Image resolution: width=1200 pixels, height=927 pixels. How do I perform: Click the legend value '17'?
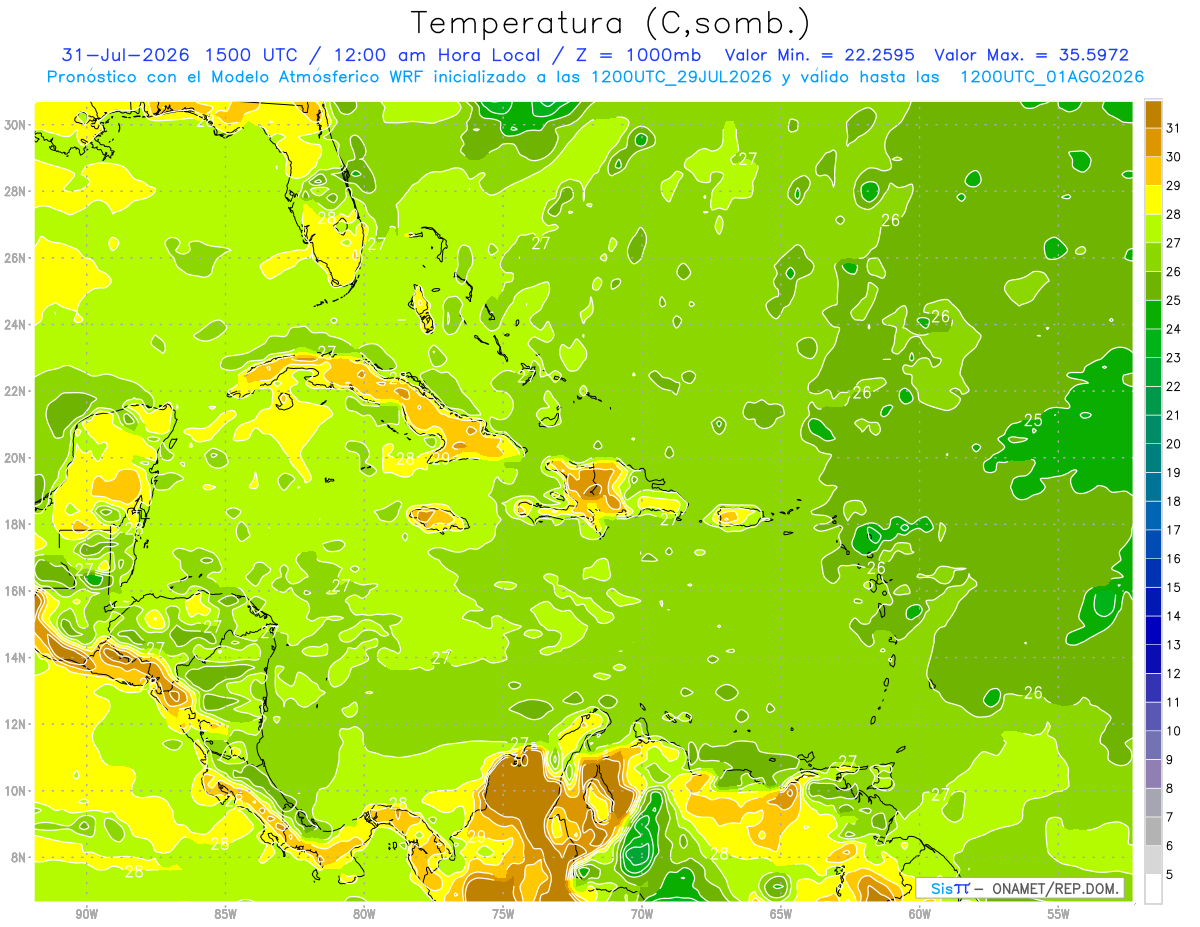point(1173,530)
